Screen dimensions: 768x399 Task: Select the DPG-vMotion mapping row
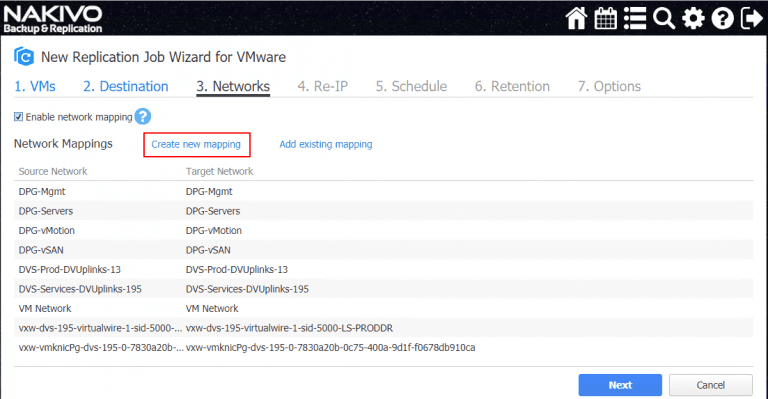pyautogui.click(x=384, y=230)
